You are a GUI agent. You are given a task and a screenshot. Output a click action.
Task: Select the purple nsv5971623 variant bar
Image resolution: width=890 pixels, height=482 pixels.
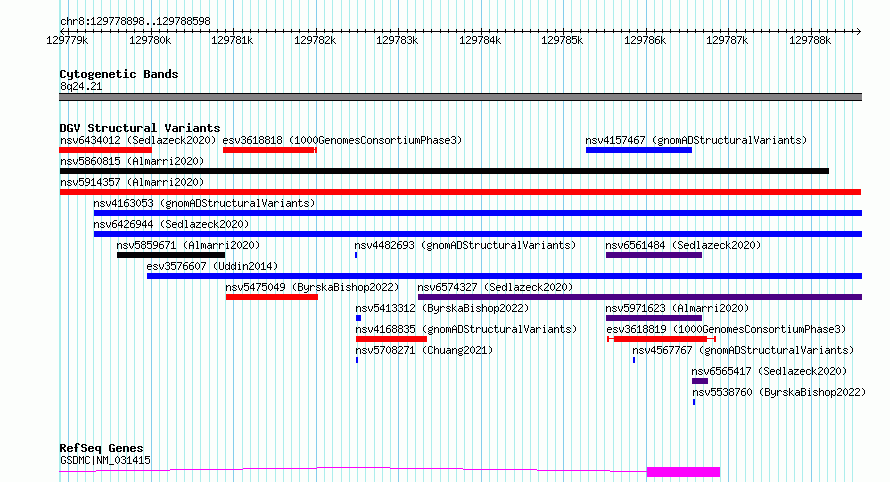tap(654, 318)
